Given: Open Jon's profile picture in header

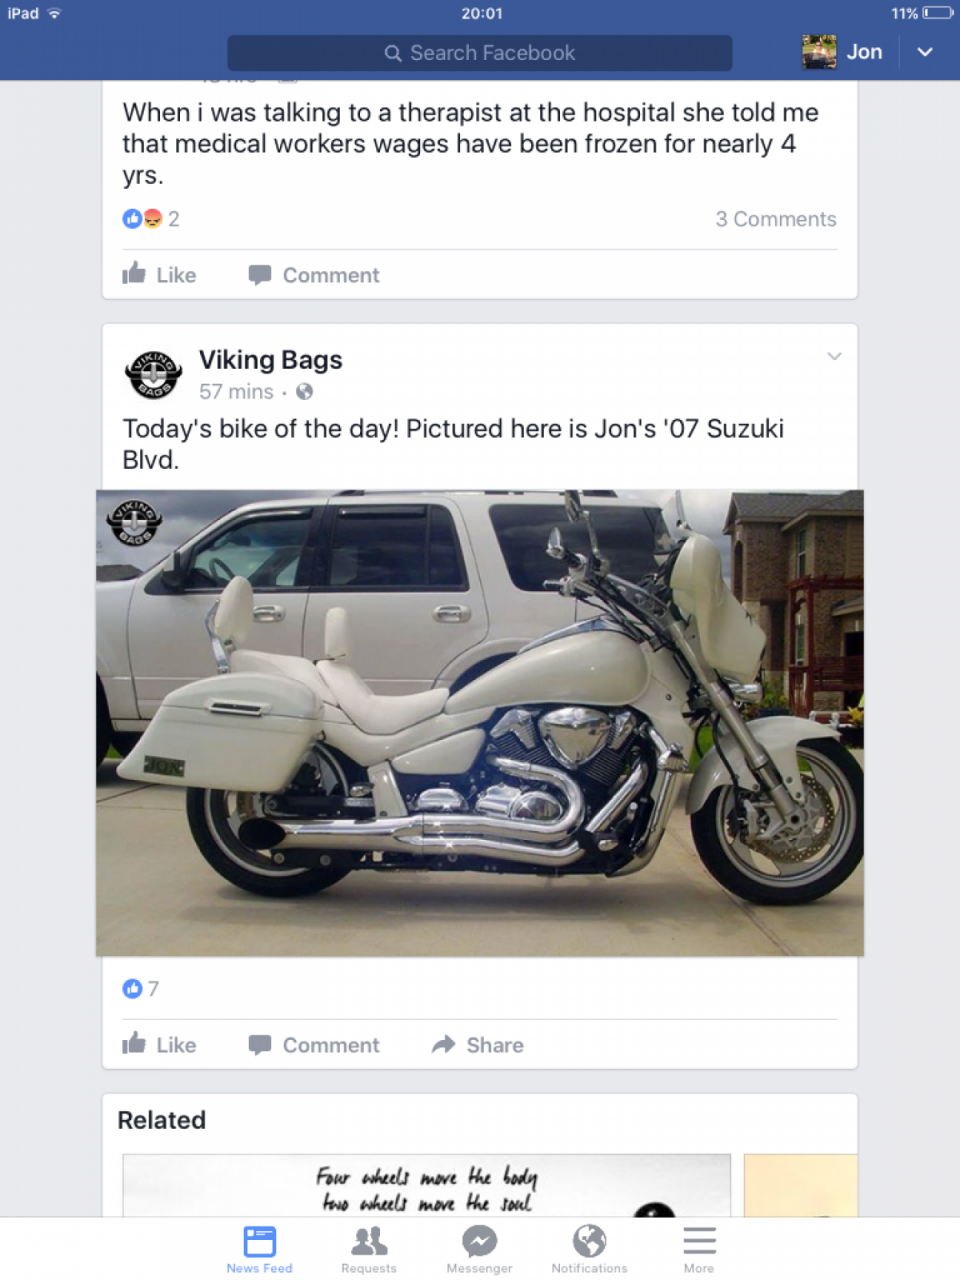Looking at the screenshot, I should (x=819, y=52).
